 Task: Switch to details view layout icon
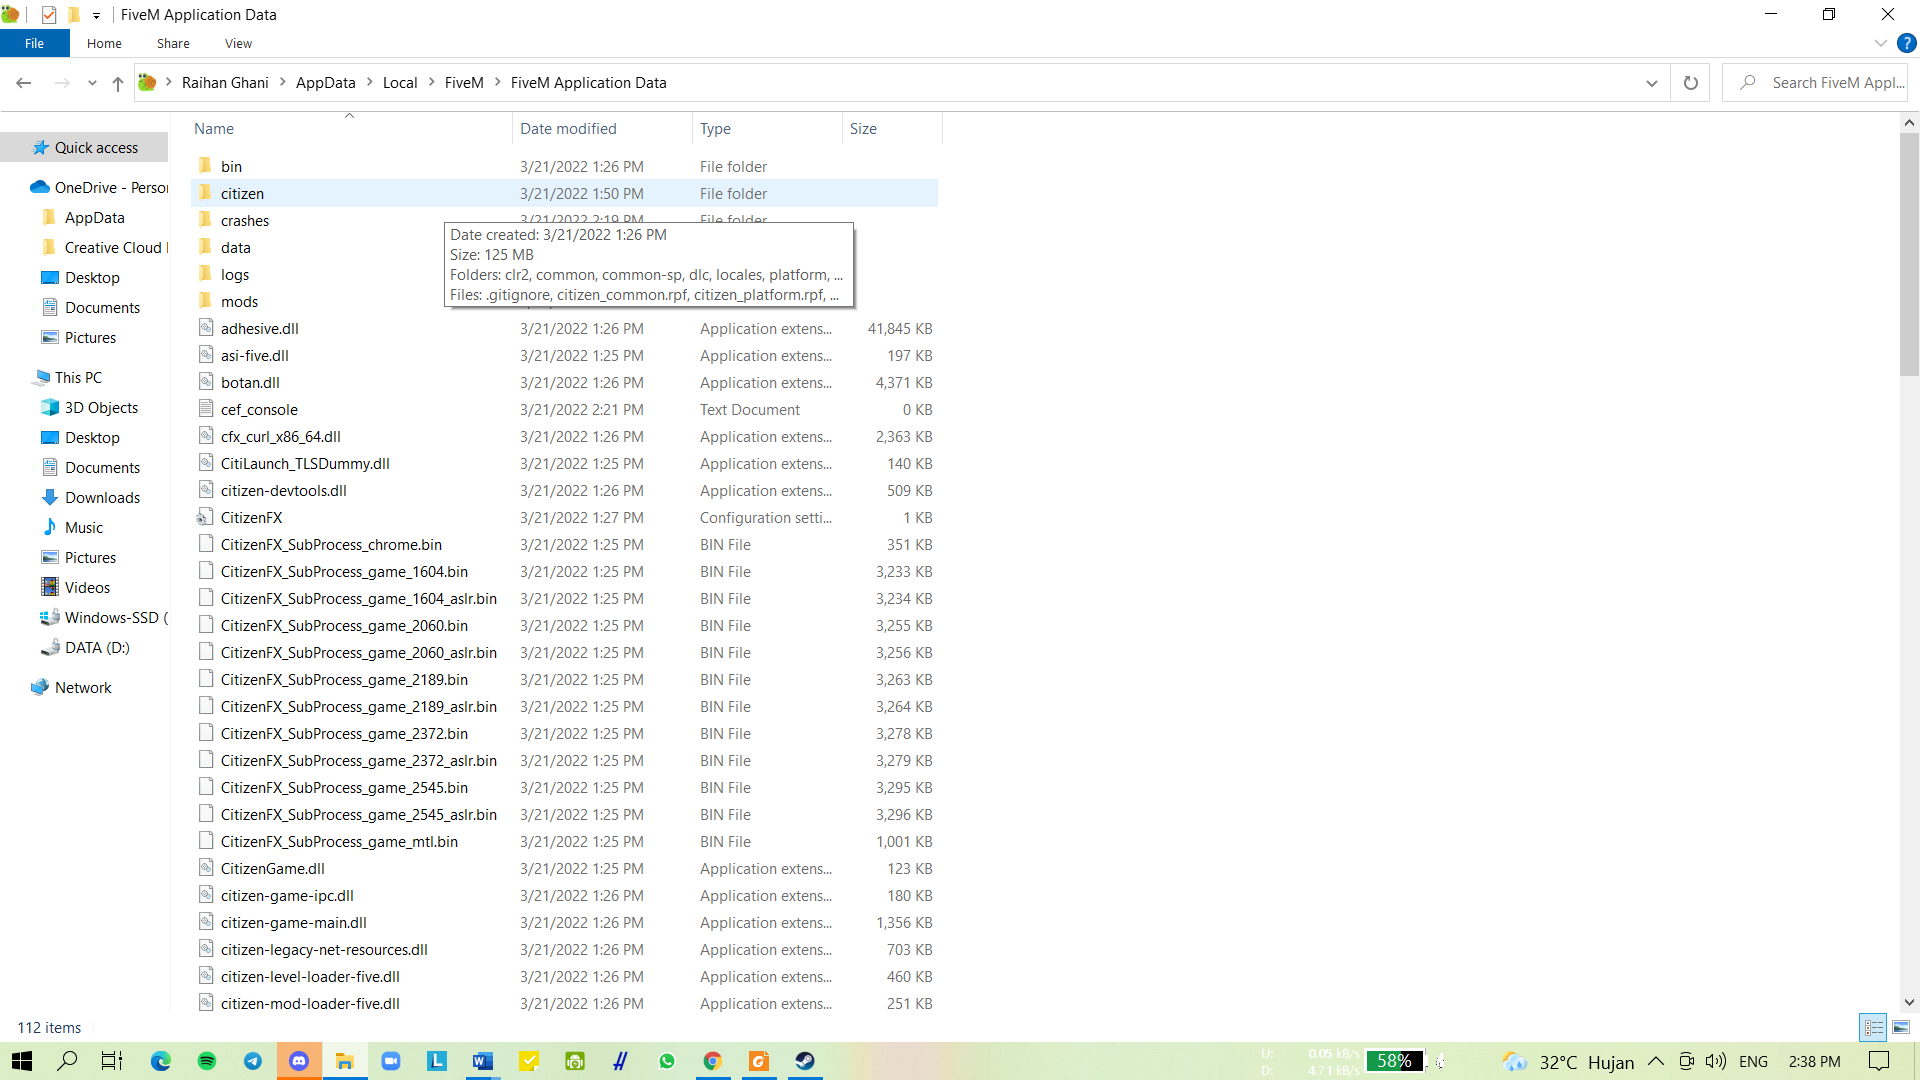(x=1874, y=1027)
